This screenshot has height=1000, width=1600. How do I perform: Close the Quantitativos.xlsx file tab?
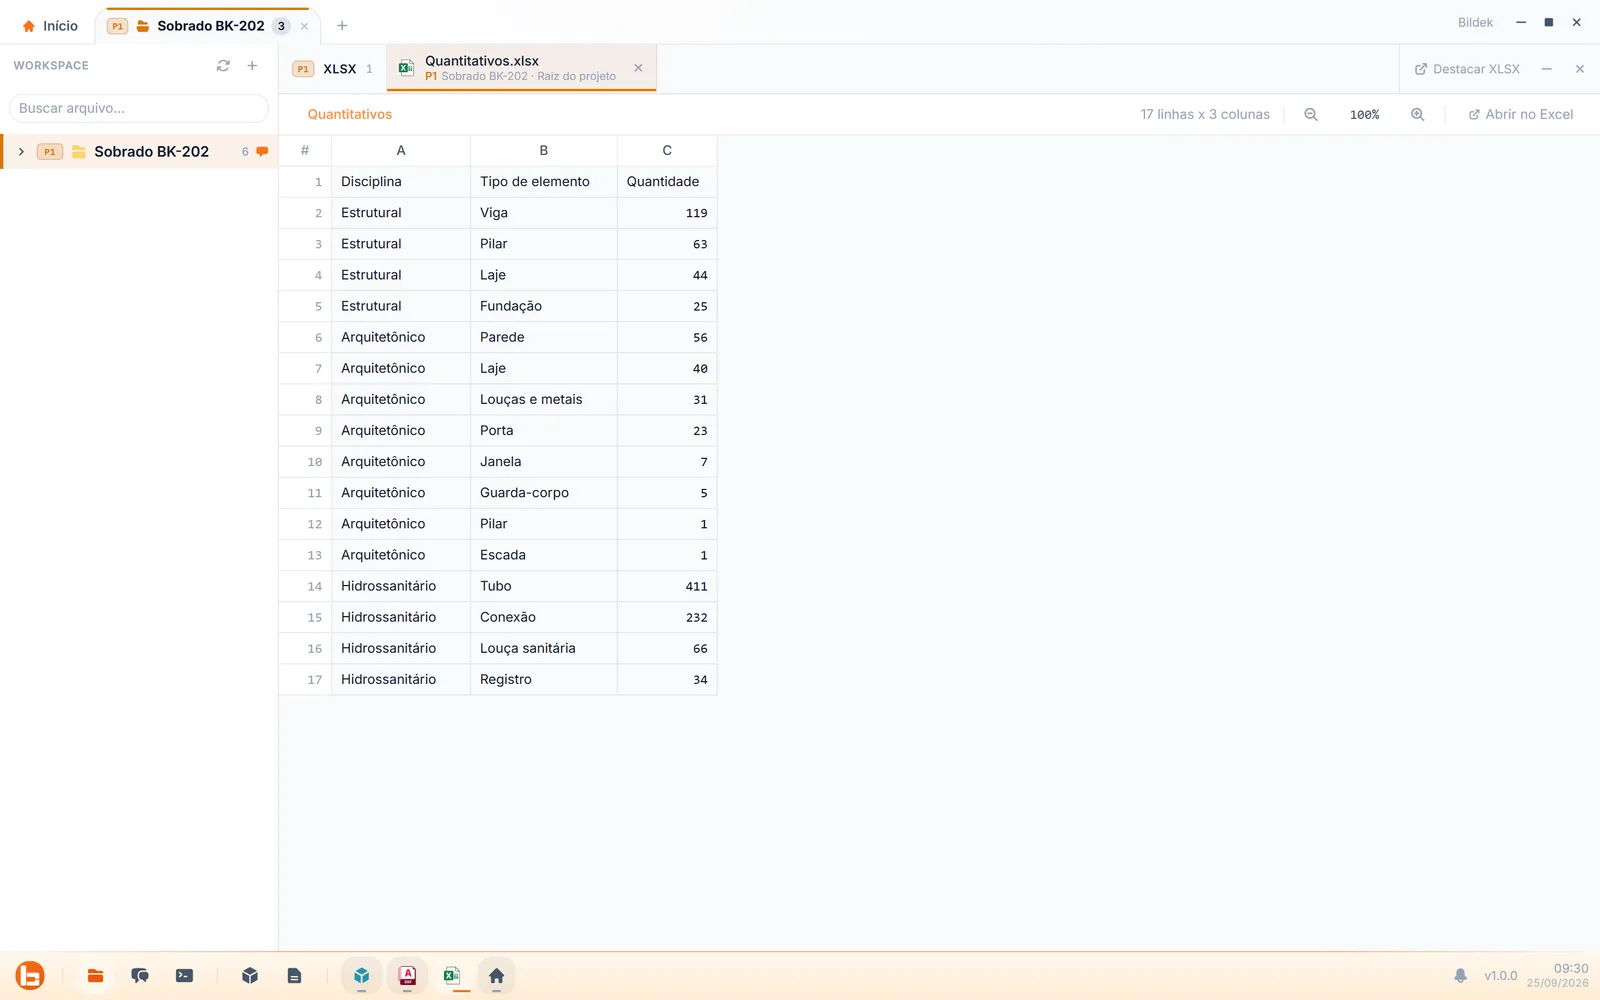tap(638, 68)
